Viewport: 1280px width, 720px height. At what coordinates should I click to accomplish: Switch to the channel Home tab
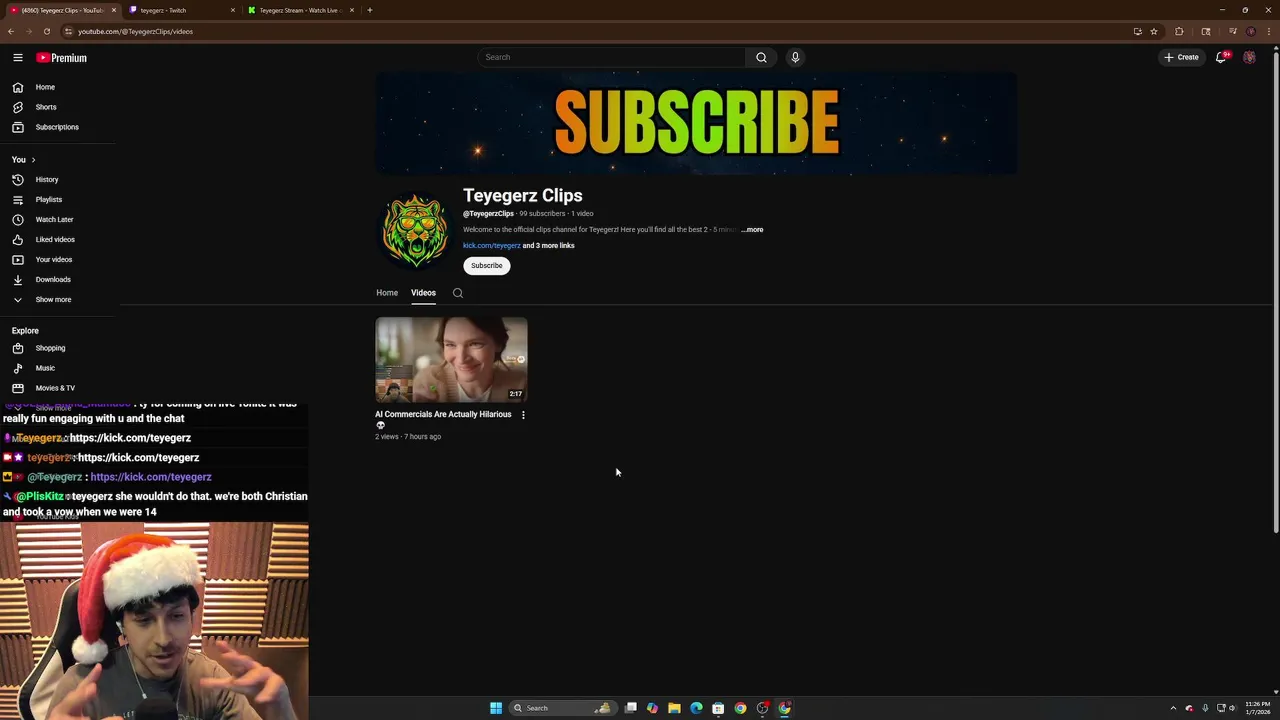click(x=387, y=293)
